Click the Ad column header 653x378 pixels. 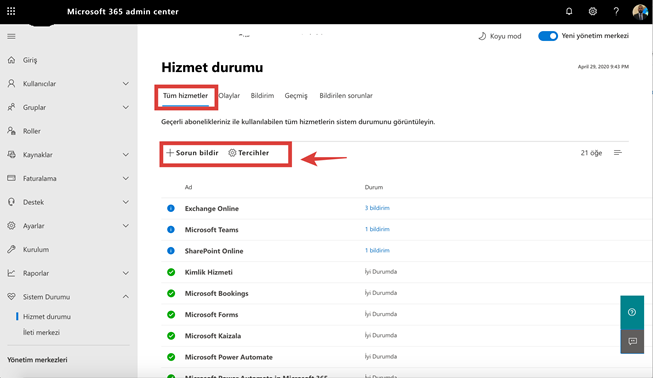click(189, 187)
